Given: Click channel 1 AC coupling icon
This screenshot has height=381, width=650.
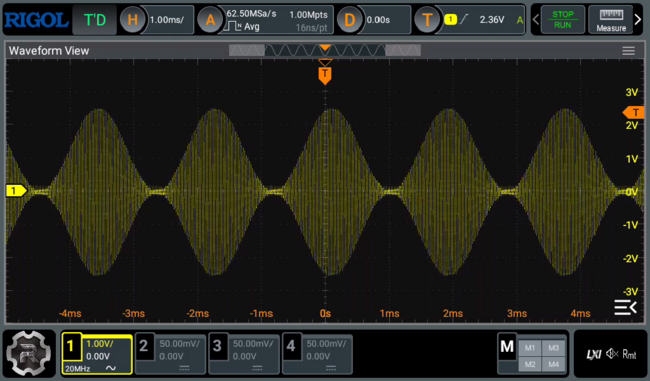Looking at the screenshot, I should 111,368.
